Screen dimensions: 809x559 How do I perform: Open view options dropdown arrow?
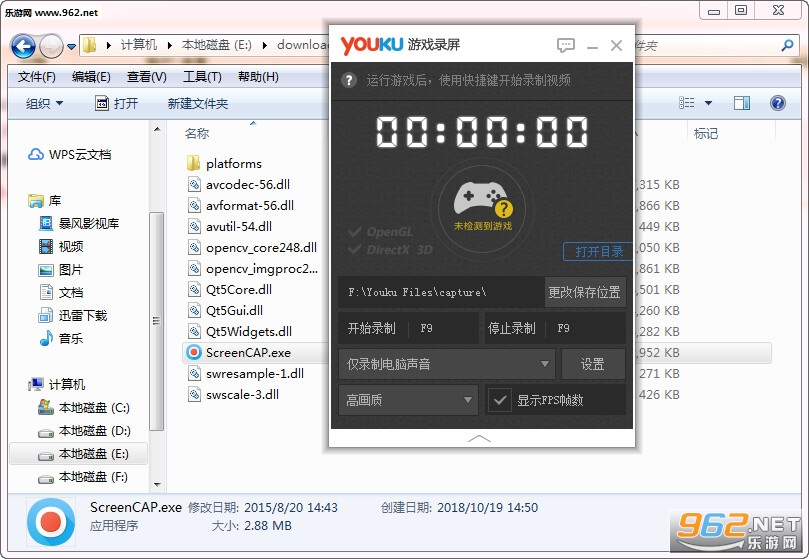pyautogui.click(x=708, y=103)
